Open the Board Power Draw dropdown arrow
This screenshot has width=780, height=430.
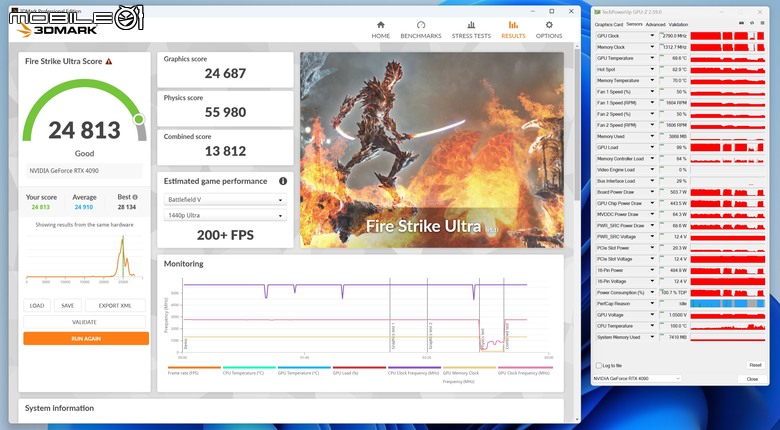[652, 192]
